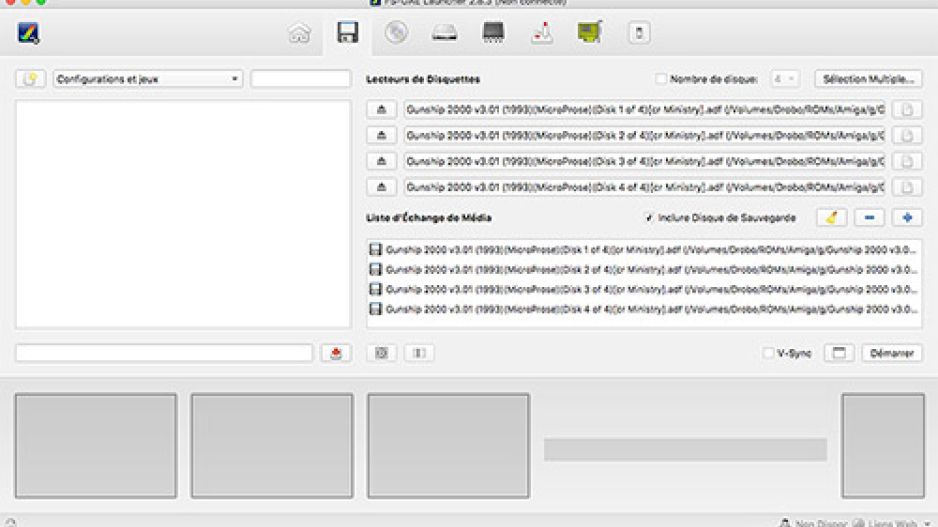Select Disk 1 of 4 in media swap list
This screenshot has height=527, width=938.
[644, 249]
